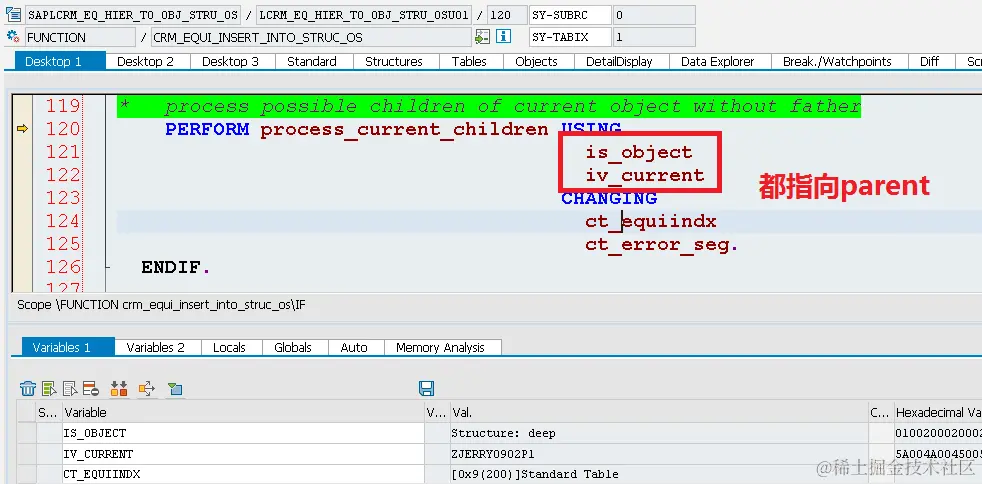
Task: Click line number 119 in the gutter
Action: (x=63, y=106)
